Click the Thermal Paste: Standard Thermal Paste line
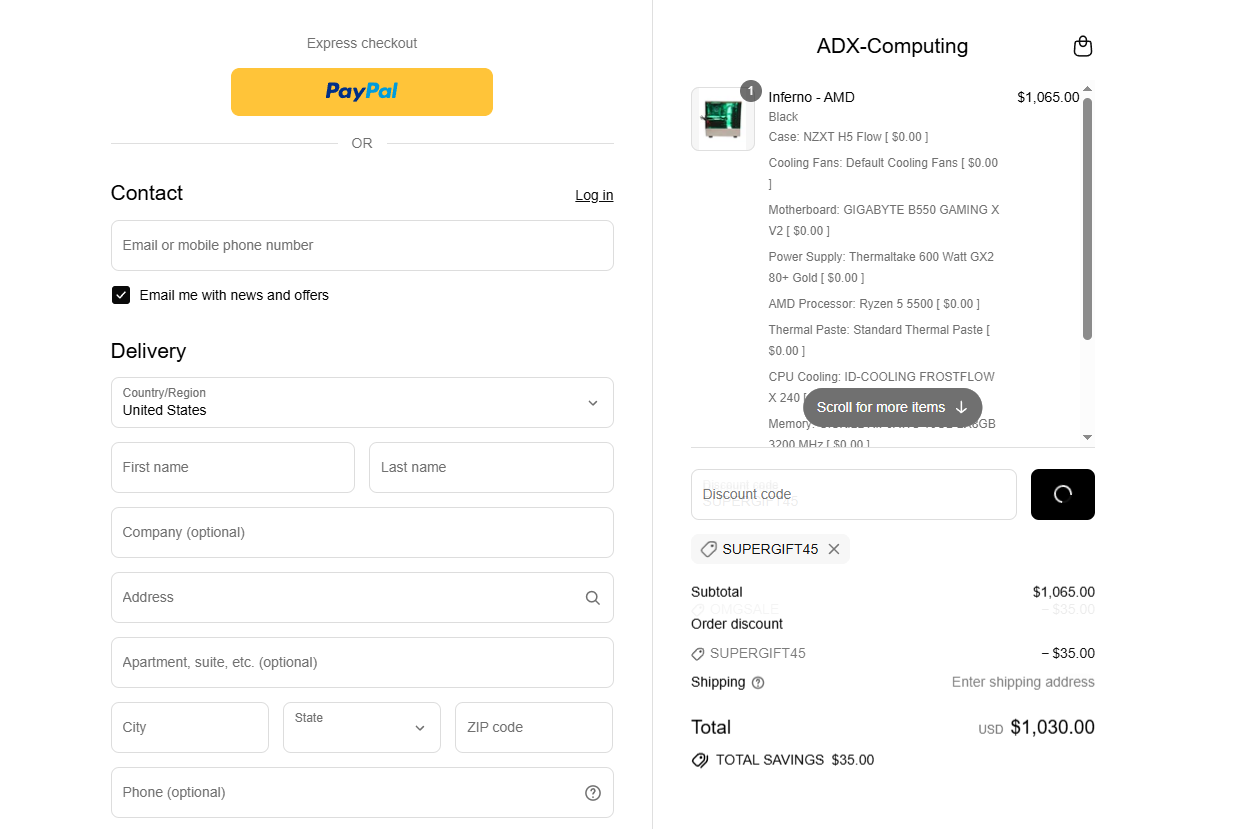Image resolution: width=1238 pixels, height=829 pixels. [879, 340]
